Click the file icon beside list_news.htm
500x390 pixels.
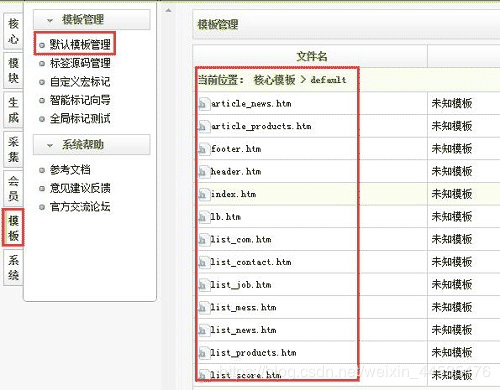(203, 330)
